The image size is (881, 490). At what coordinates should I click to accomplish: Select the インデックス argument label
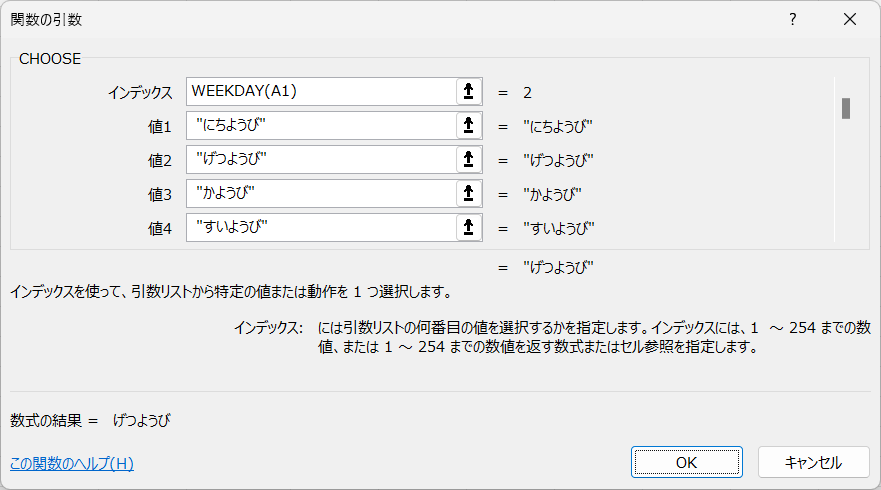tap(140, 93)
